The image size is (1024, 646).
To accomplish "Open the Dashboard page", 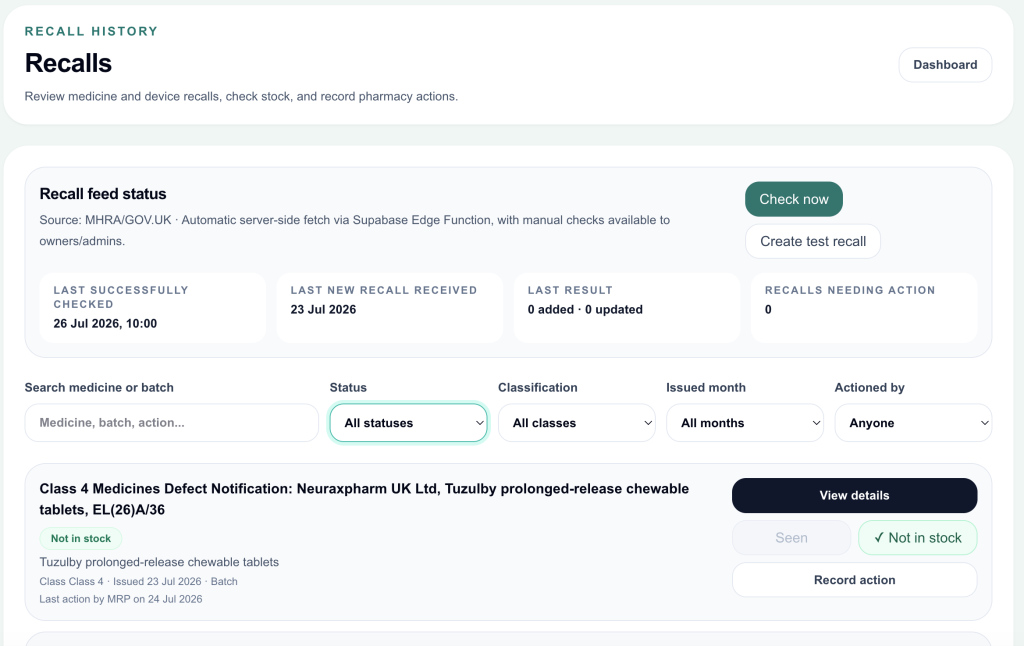I will pos(945,65).
